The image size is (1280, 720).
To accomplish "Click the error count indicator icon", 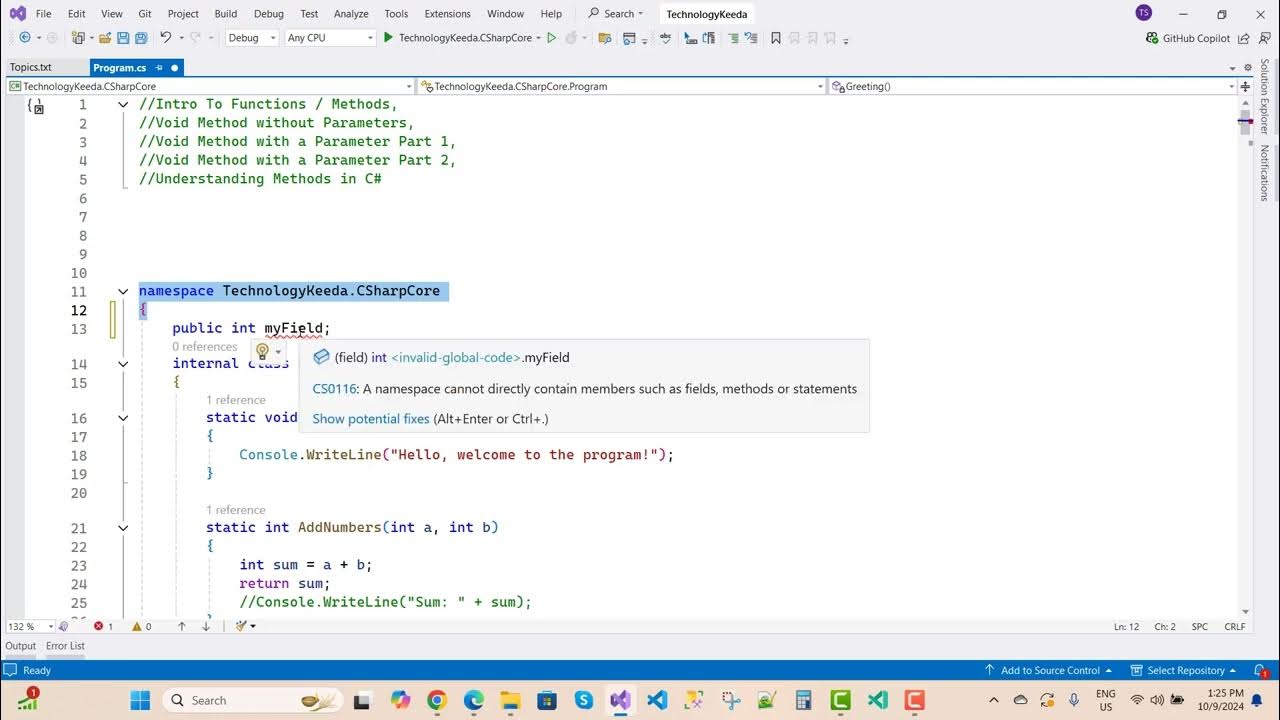I will 99,626.
